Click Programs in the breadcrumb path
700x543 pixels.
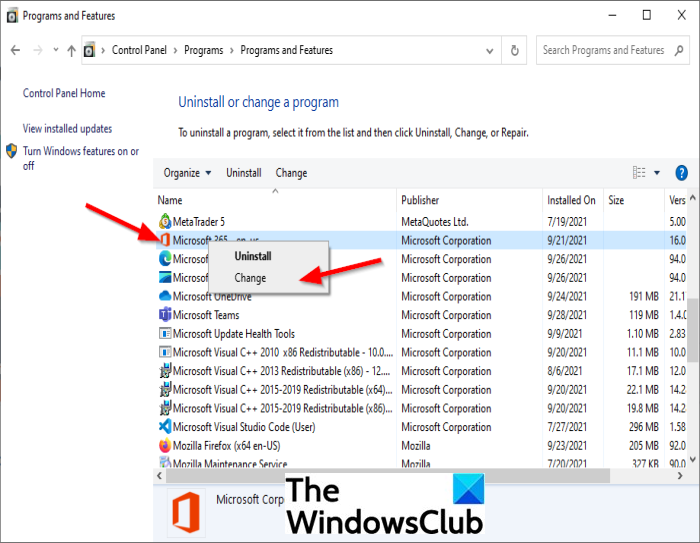[204, 50]
